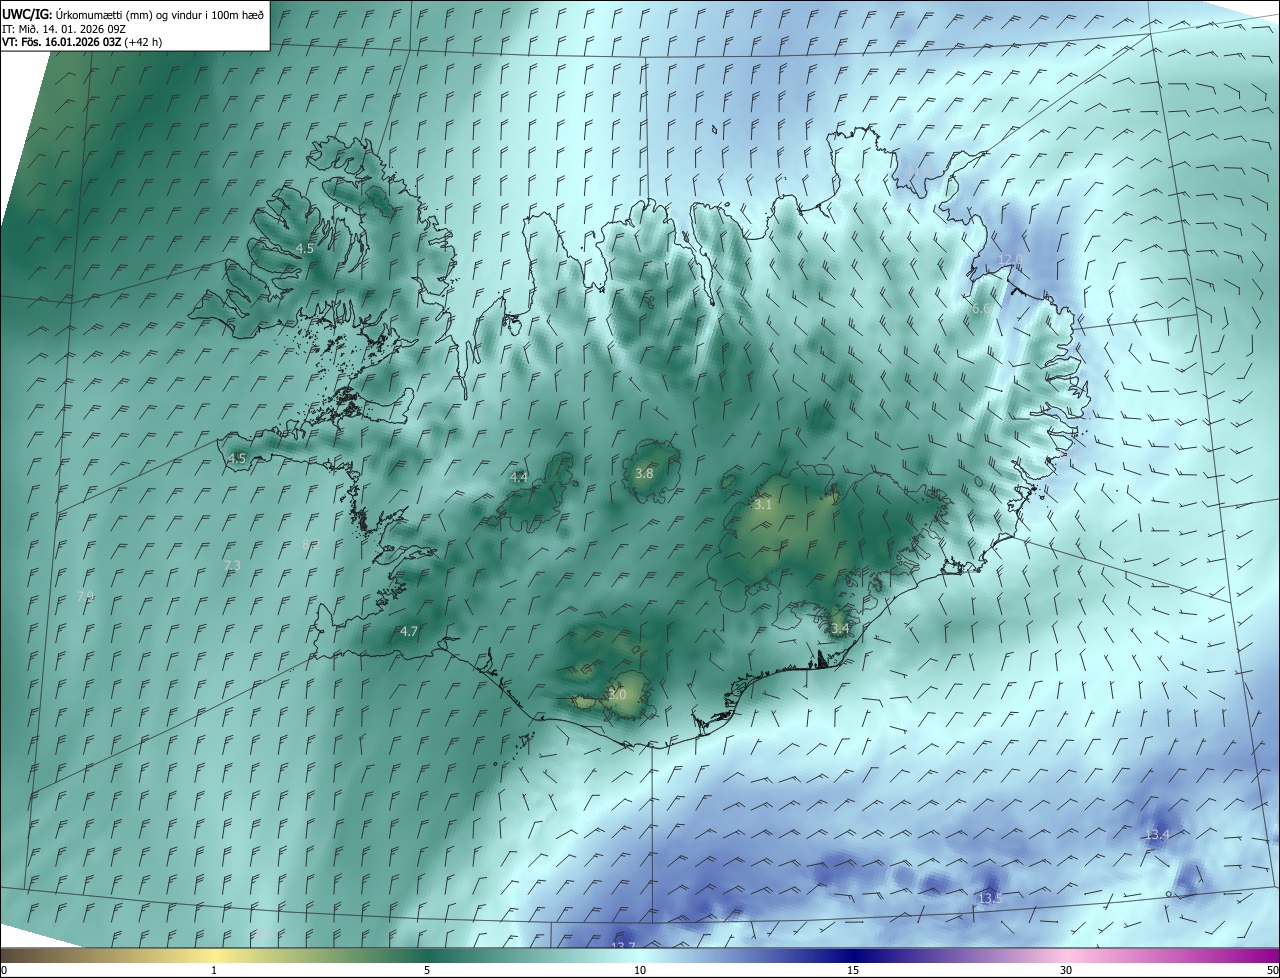Click the 15 tick on the color scale
1280x978 pixels.
click(853, 970)
